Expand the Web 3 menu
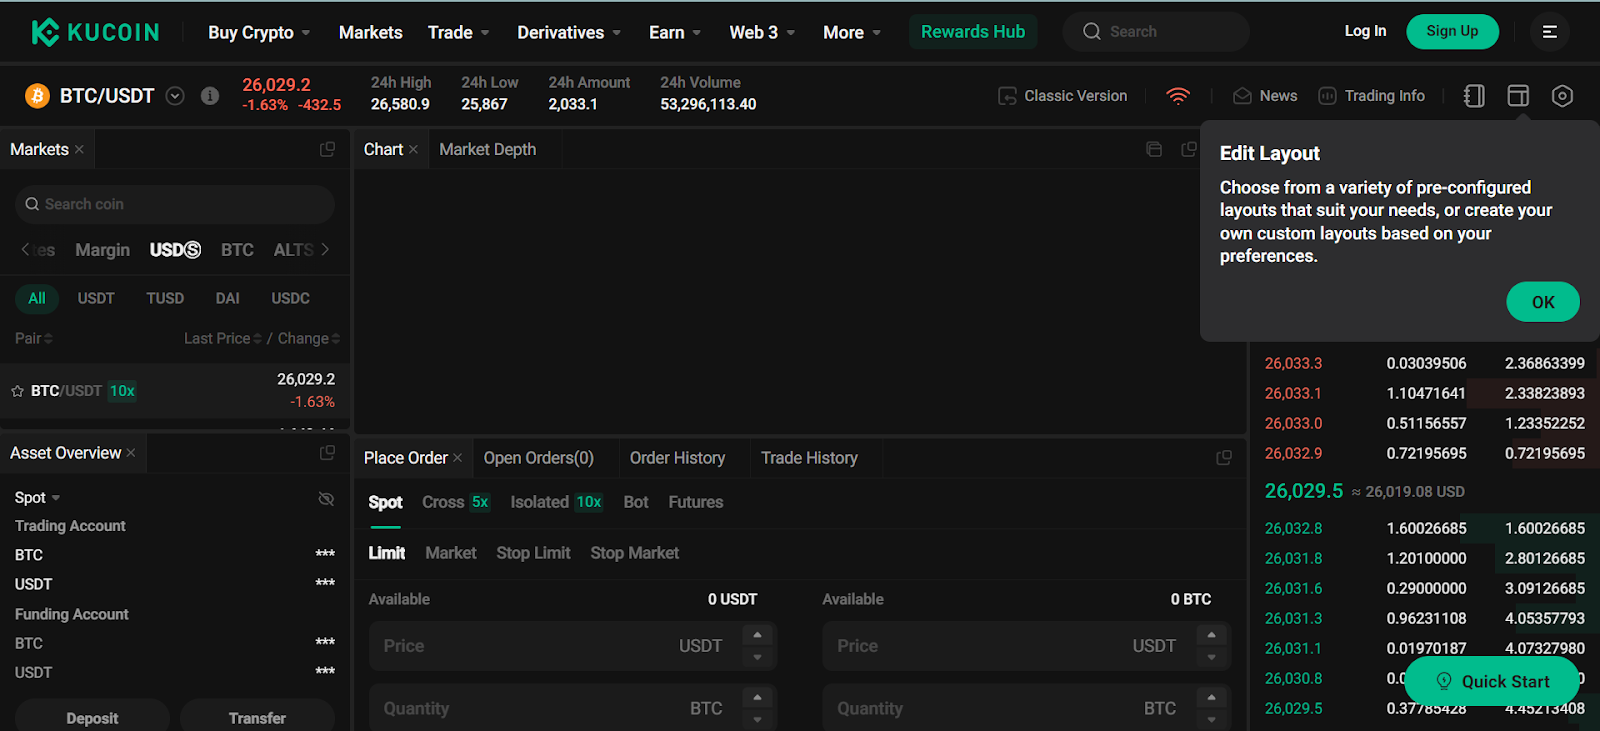1600x731 pixels. [x=762, y=32]
